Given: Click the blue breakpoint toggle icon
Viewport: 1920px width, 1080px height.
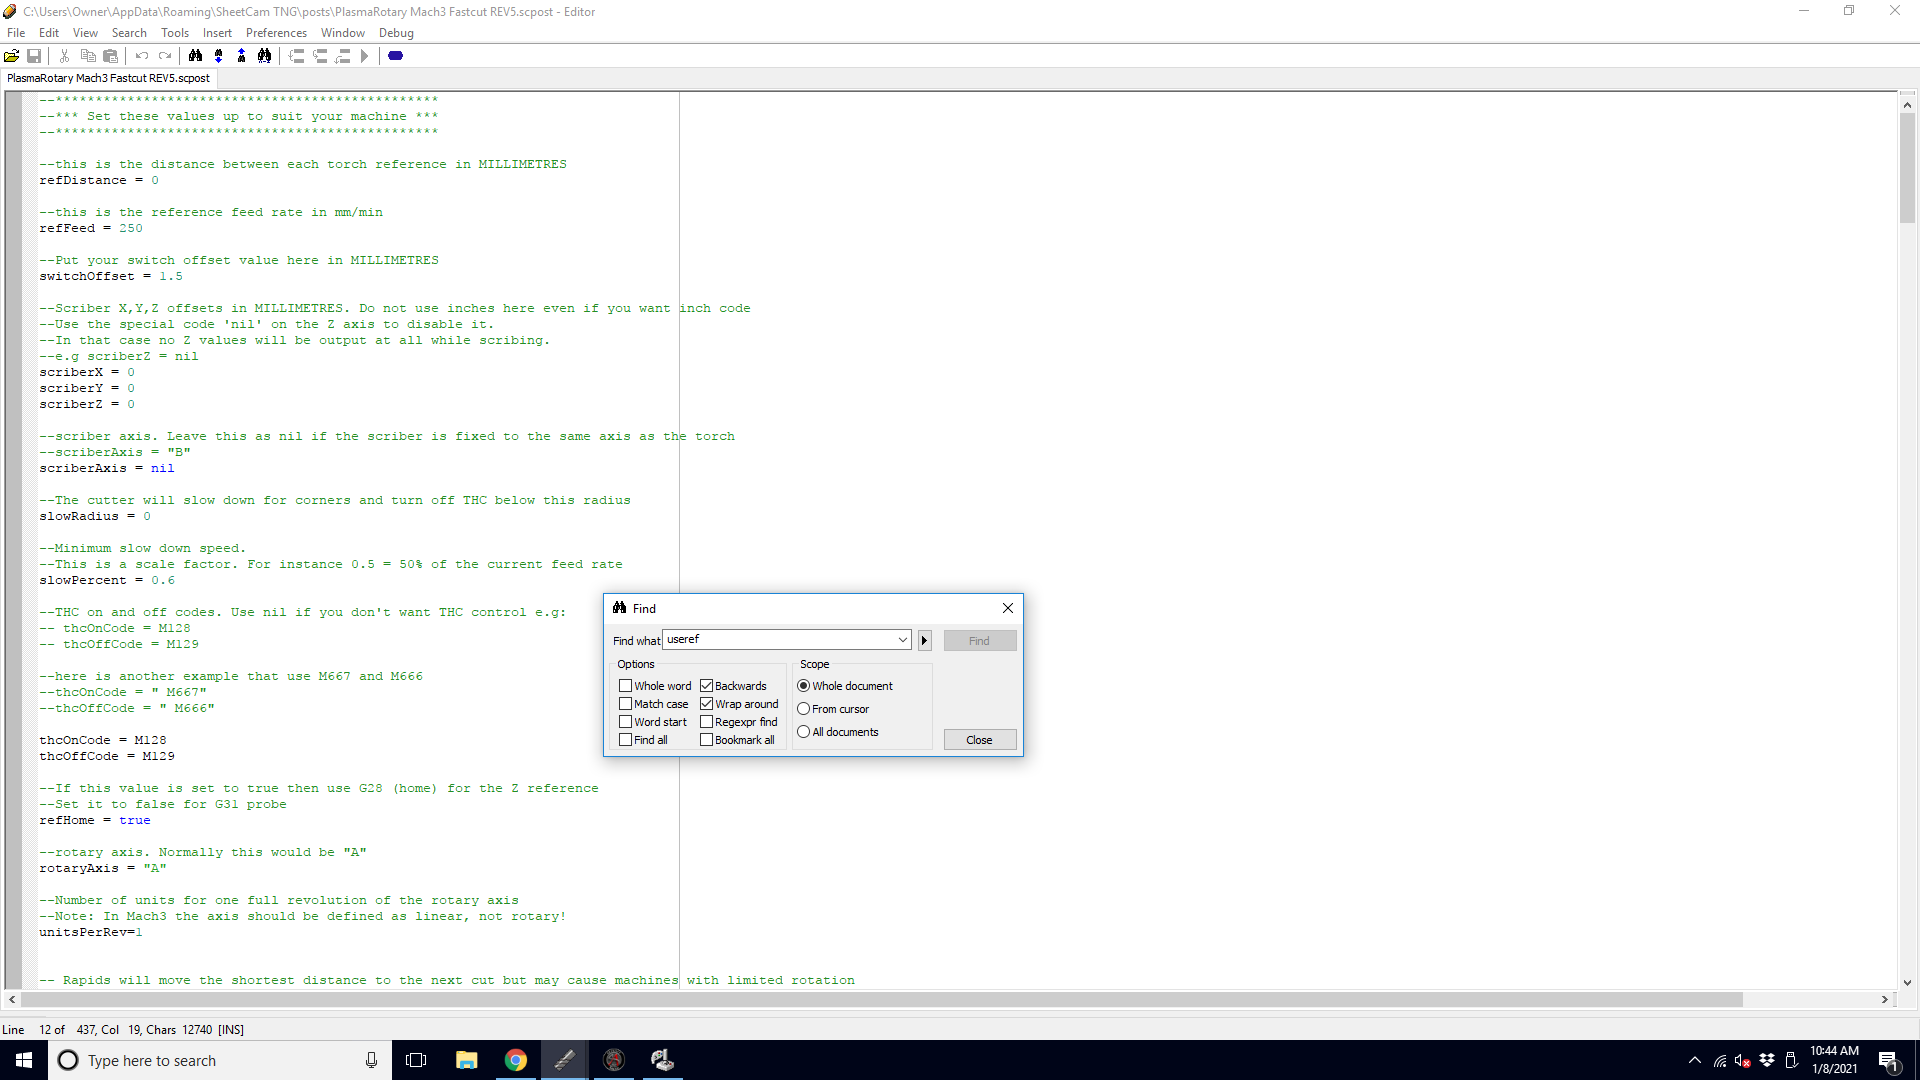Looking at the screenshot, I should pyautogui.click(x=396, y=56).
